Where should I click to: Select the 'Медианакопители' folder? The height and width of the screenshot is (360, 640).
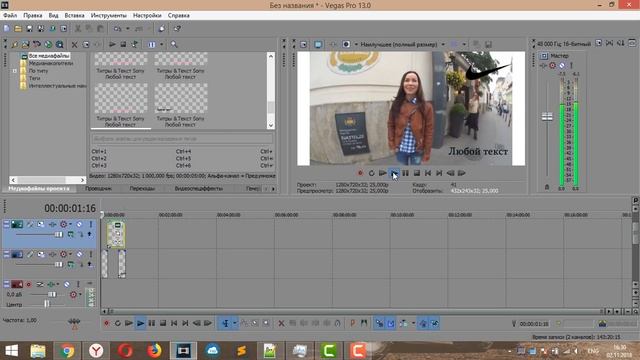click(51, 63)
